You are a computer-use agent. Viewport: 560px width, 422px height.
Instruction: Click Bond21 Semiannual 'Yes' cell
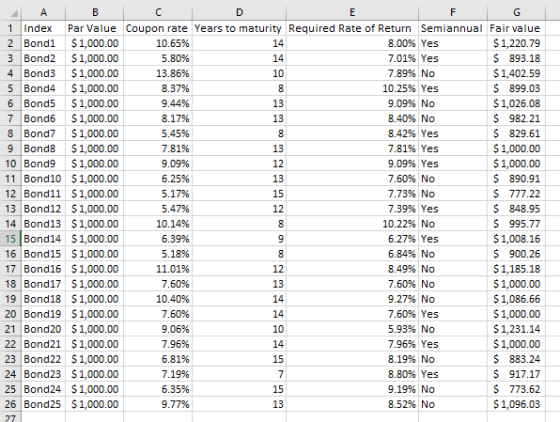(x=452, y=344)
